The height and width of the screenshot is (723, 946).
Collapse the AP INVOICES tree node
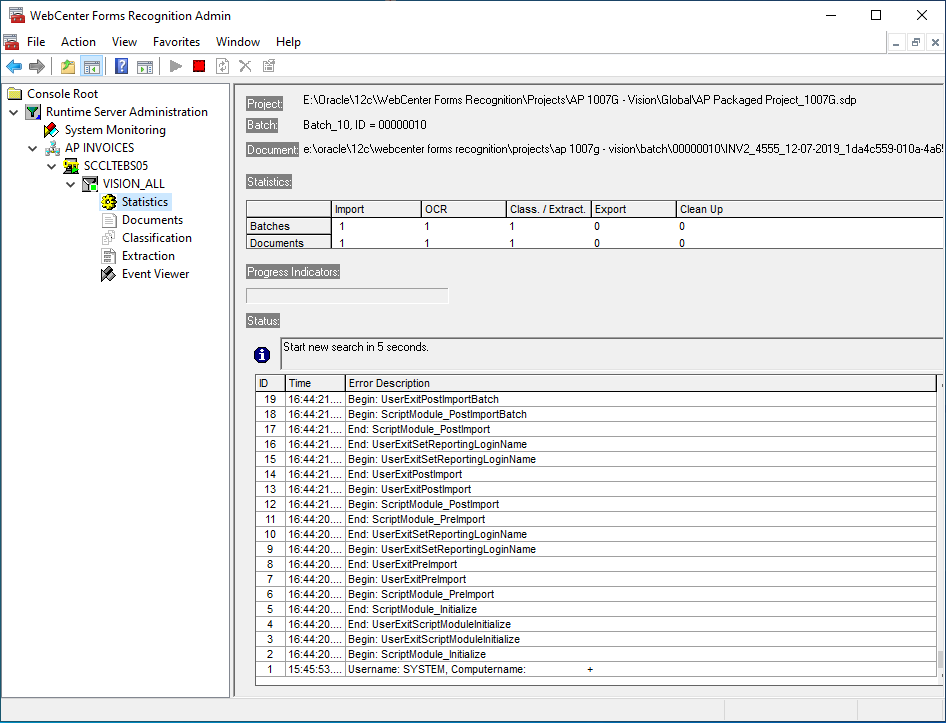33,148
